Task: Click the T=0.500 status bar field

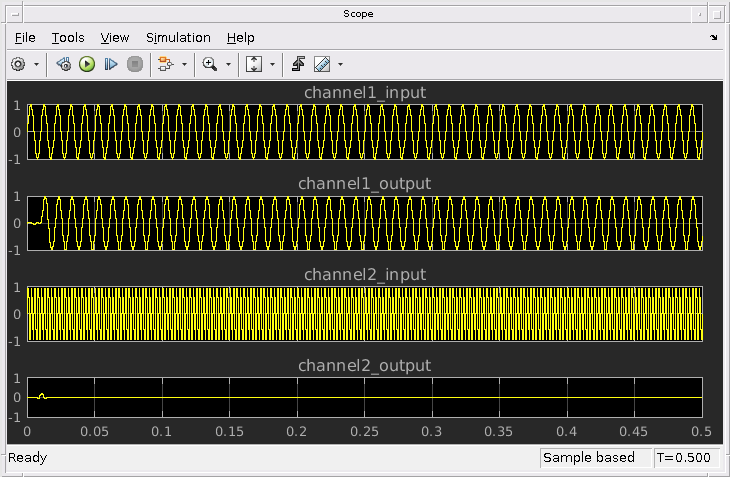Action: pos(685,458)
